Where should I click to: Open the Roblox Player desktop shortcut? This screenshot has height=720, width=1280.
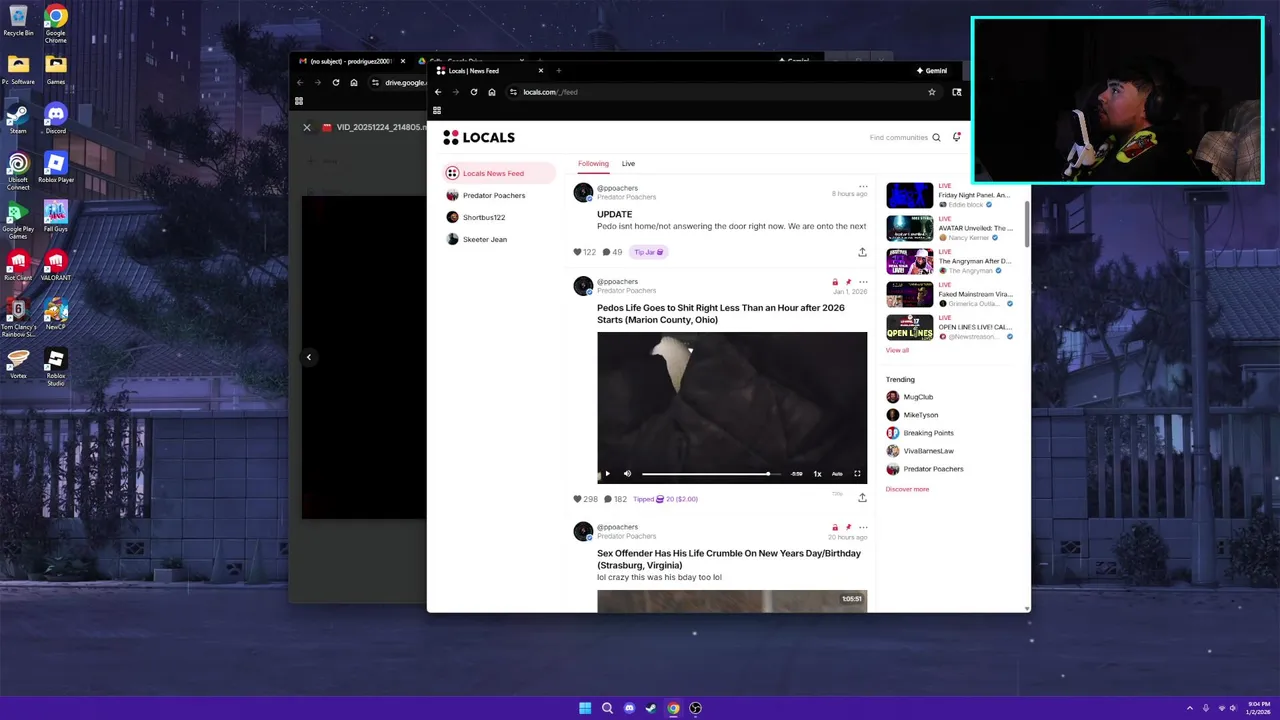coord(56,166)
